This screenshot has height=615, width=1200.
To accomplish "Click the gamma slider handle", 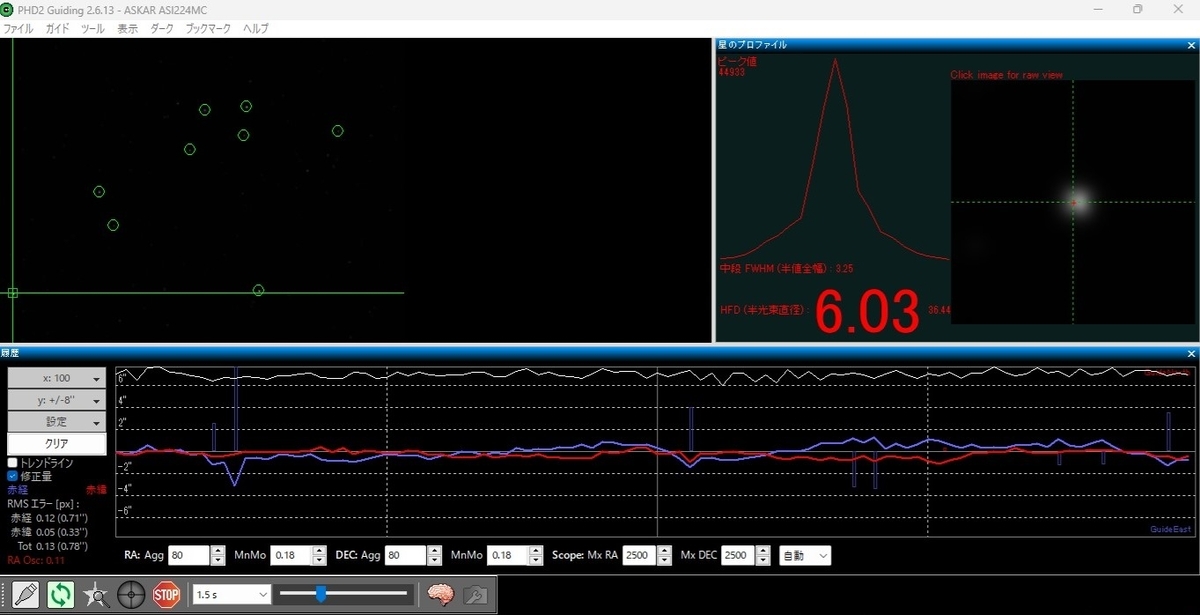I will 321,594.
